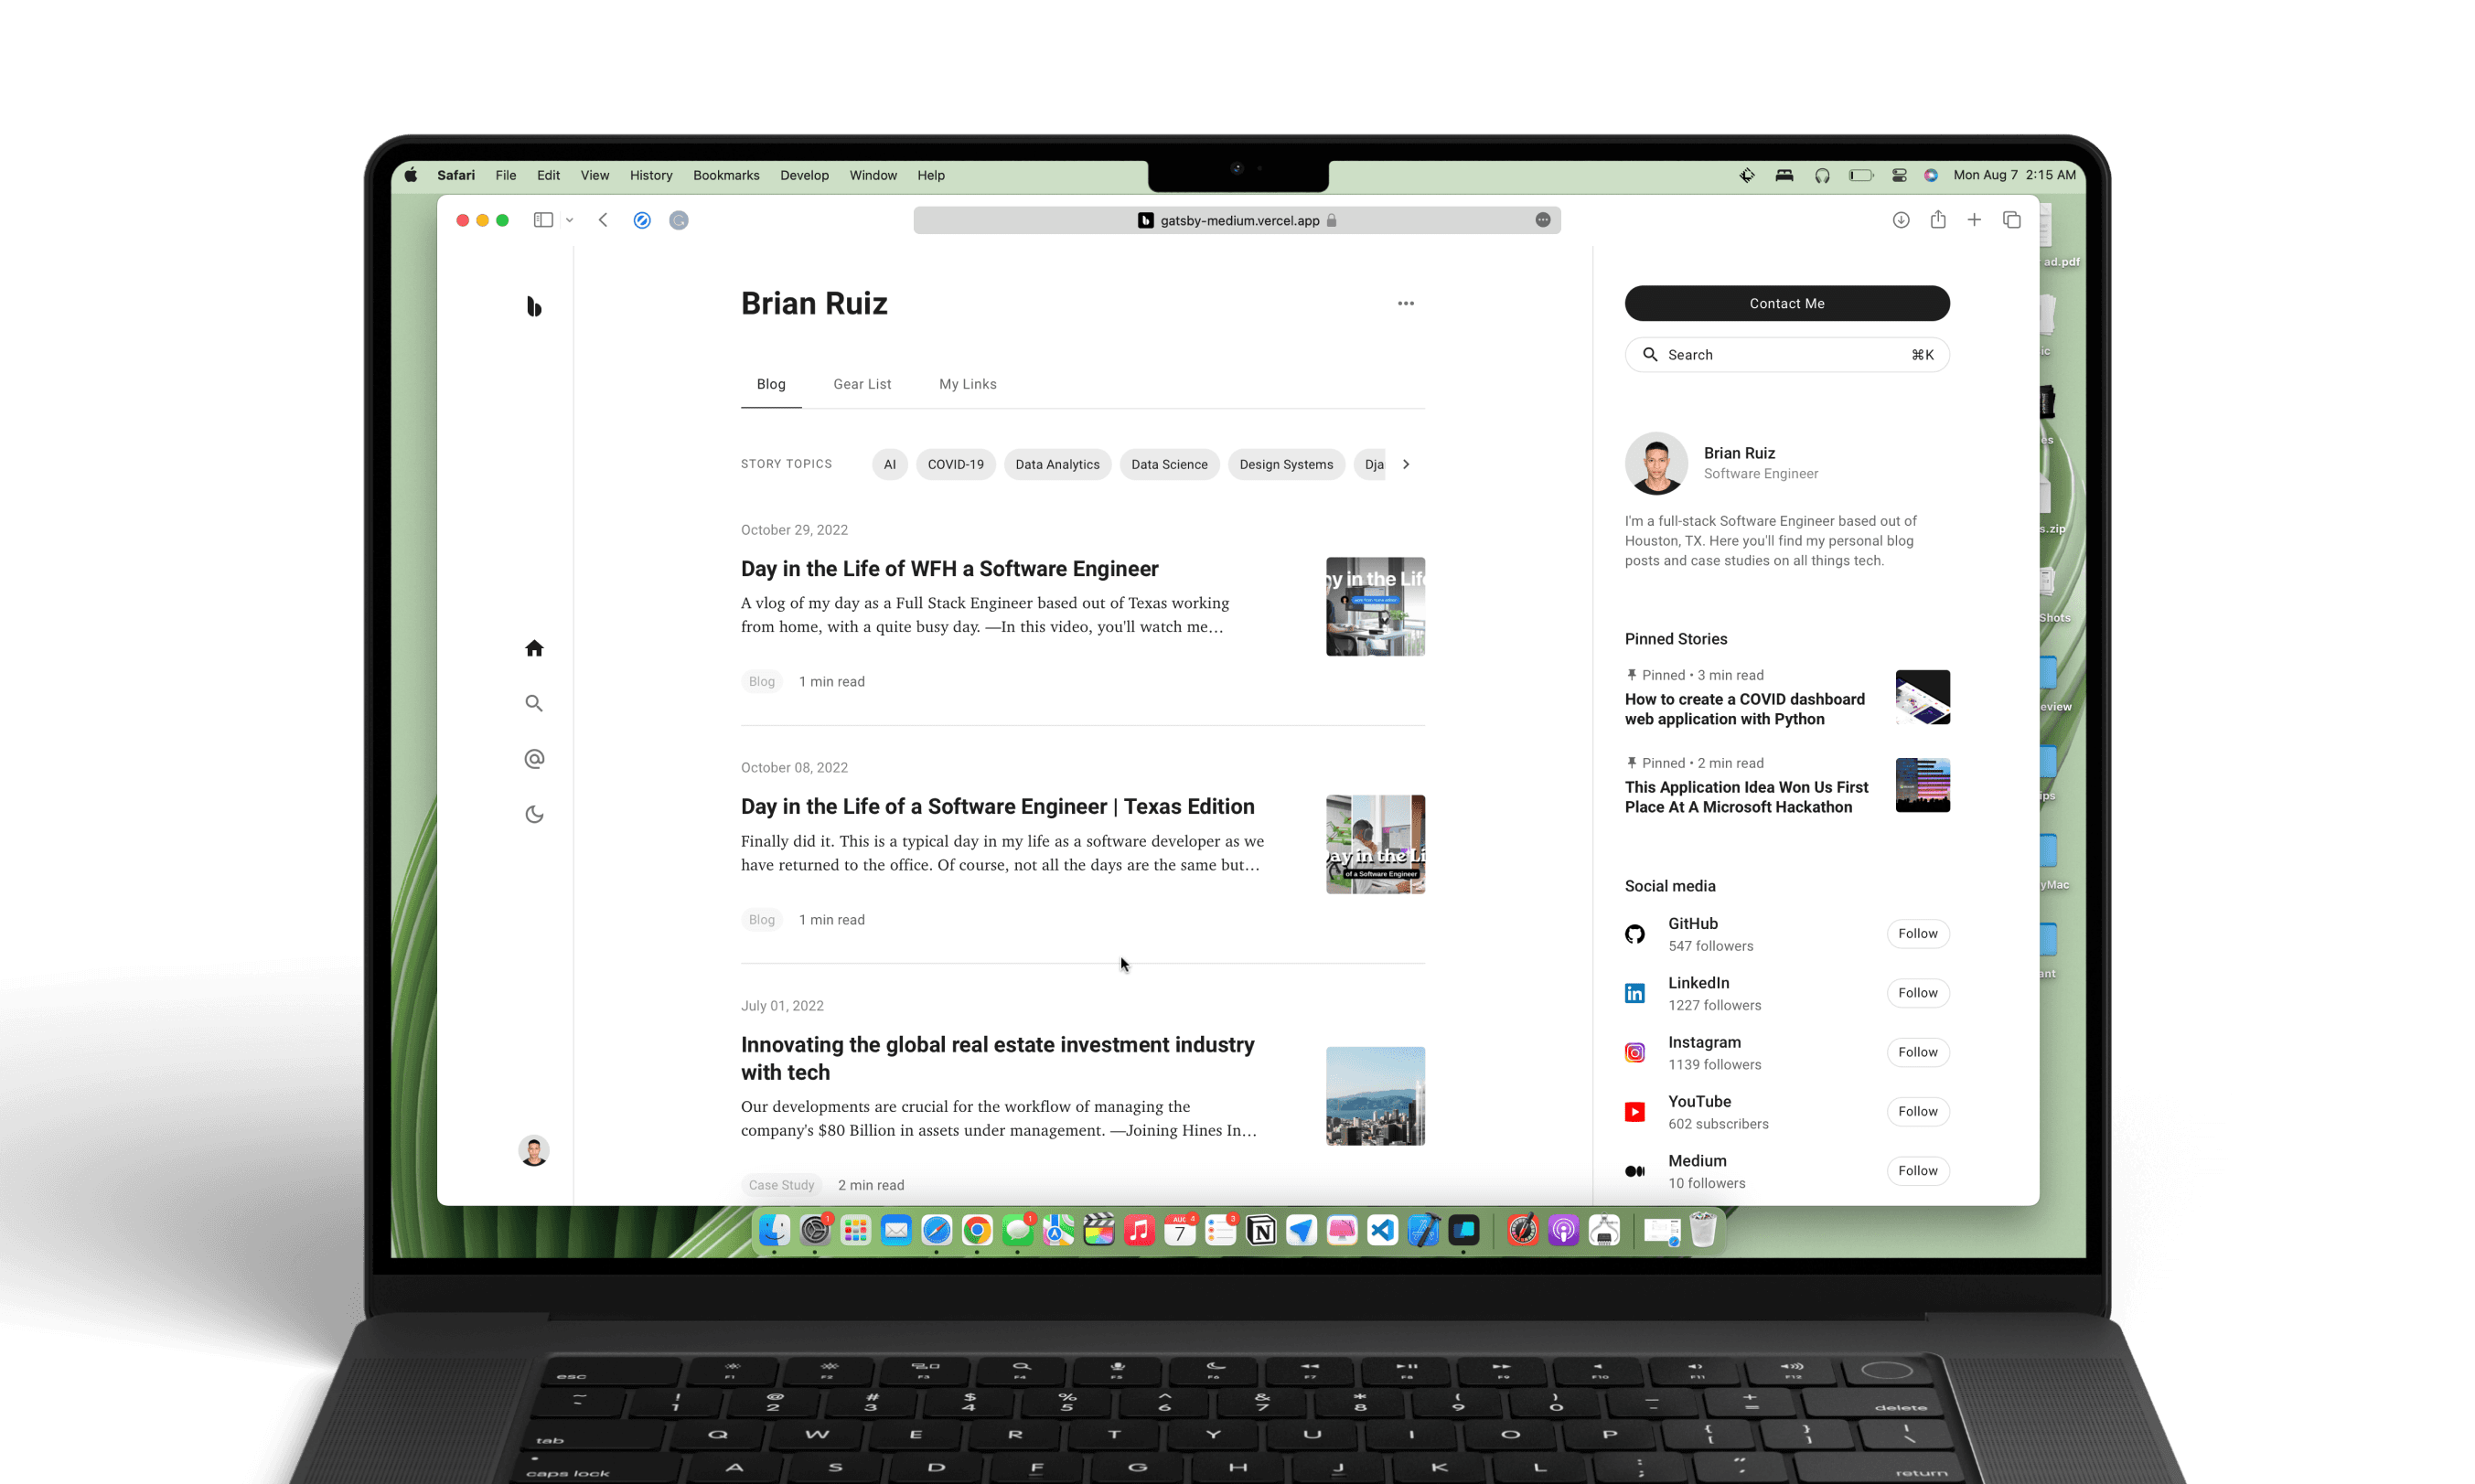Open contact via the @ sidebar icon
Viewport: 2475px width, 1484px height.
(x=534, y=759)
